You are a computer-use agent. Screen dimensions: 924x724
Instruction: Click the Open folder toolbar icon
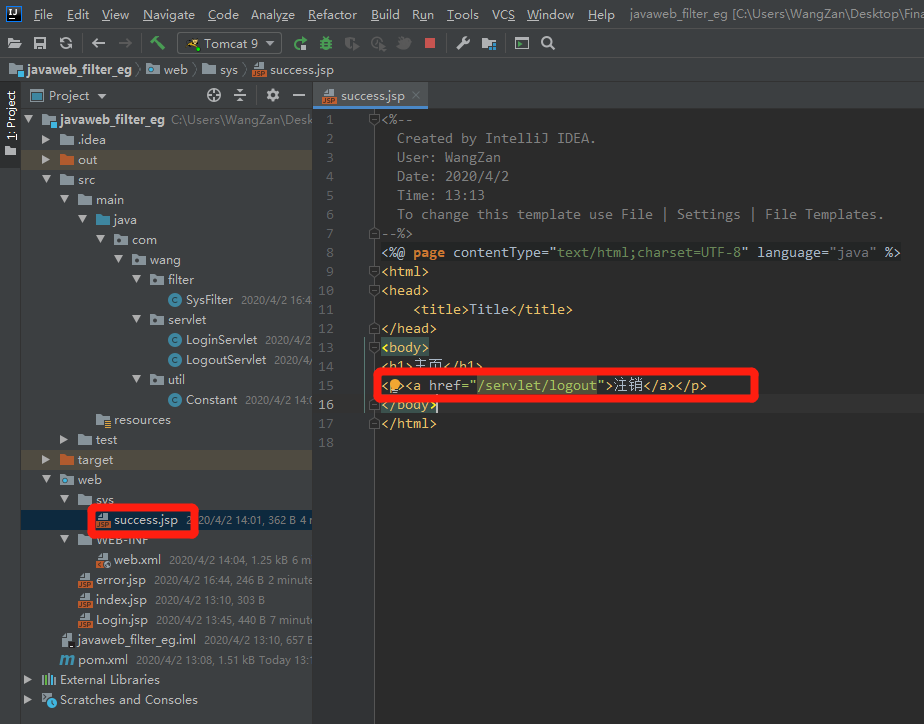(x=14, y=43)
